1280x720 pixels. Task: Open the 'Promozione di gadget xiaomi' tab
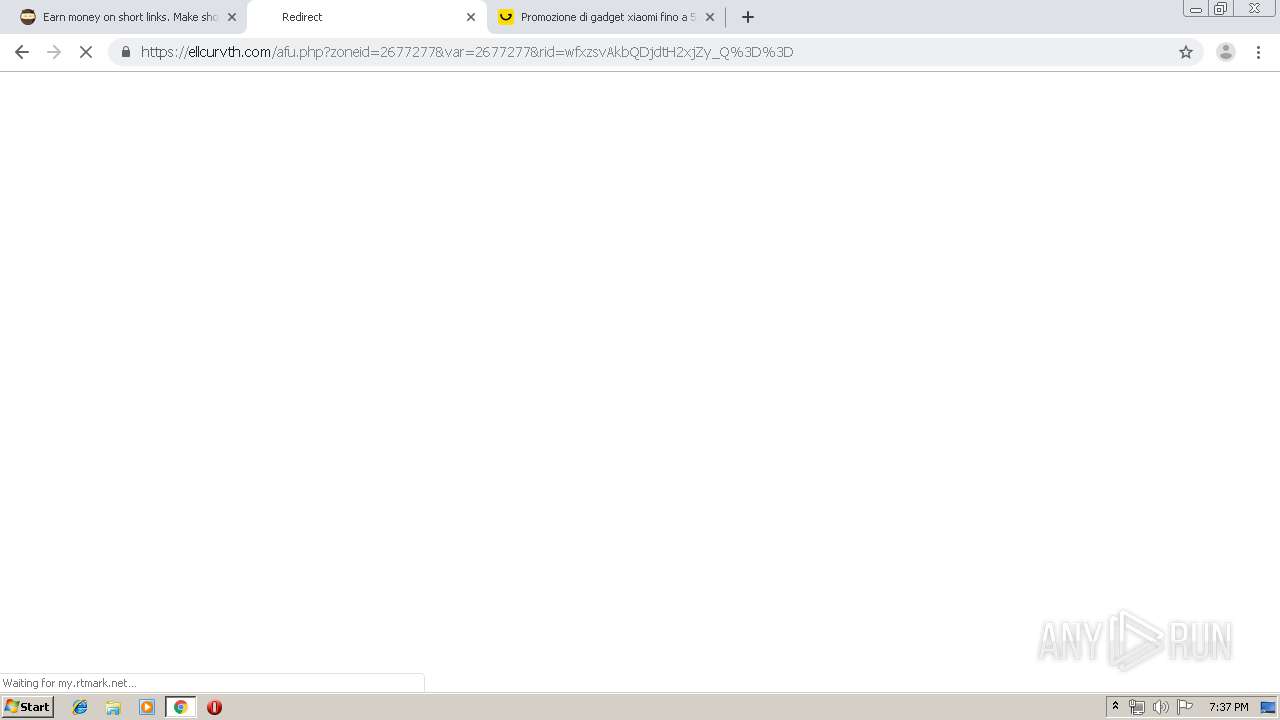pyautogui.click(x=605, y=17)
